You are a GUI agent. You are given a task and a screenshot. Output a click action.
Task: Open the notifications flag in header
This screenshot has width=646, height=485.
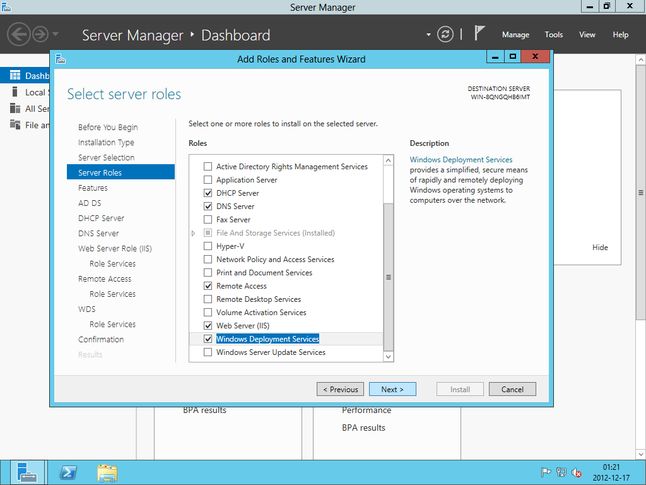(x=479, y=33)
